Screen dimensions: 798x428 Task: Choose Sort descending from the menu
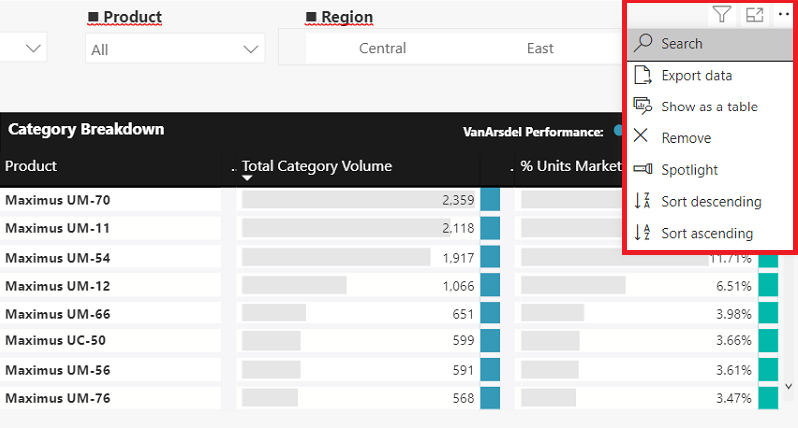(x=710, y=201)
